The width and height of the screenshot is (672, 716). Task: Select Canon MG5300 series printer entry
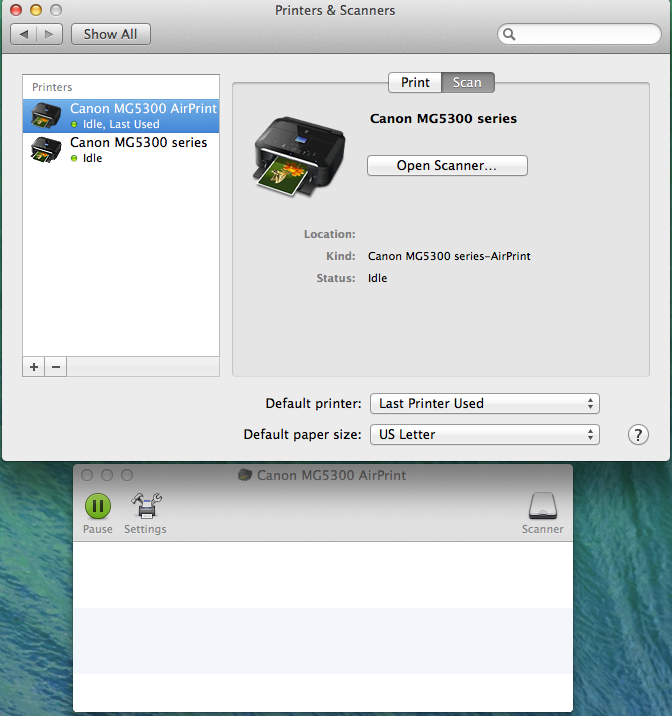tap(121, 150)
